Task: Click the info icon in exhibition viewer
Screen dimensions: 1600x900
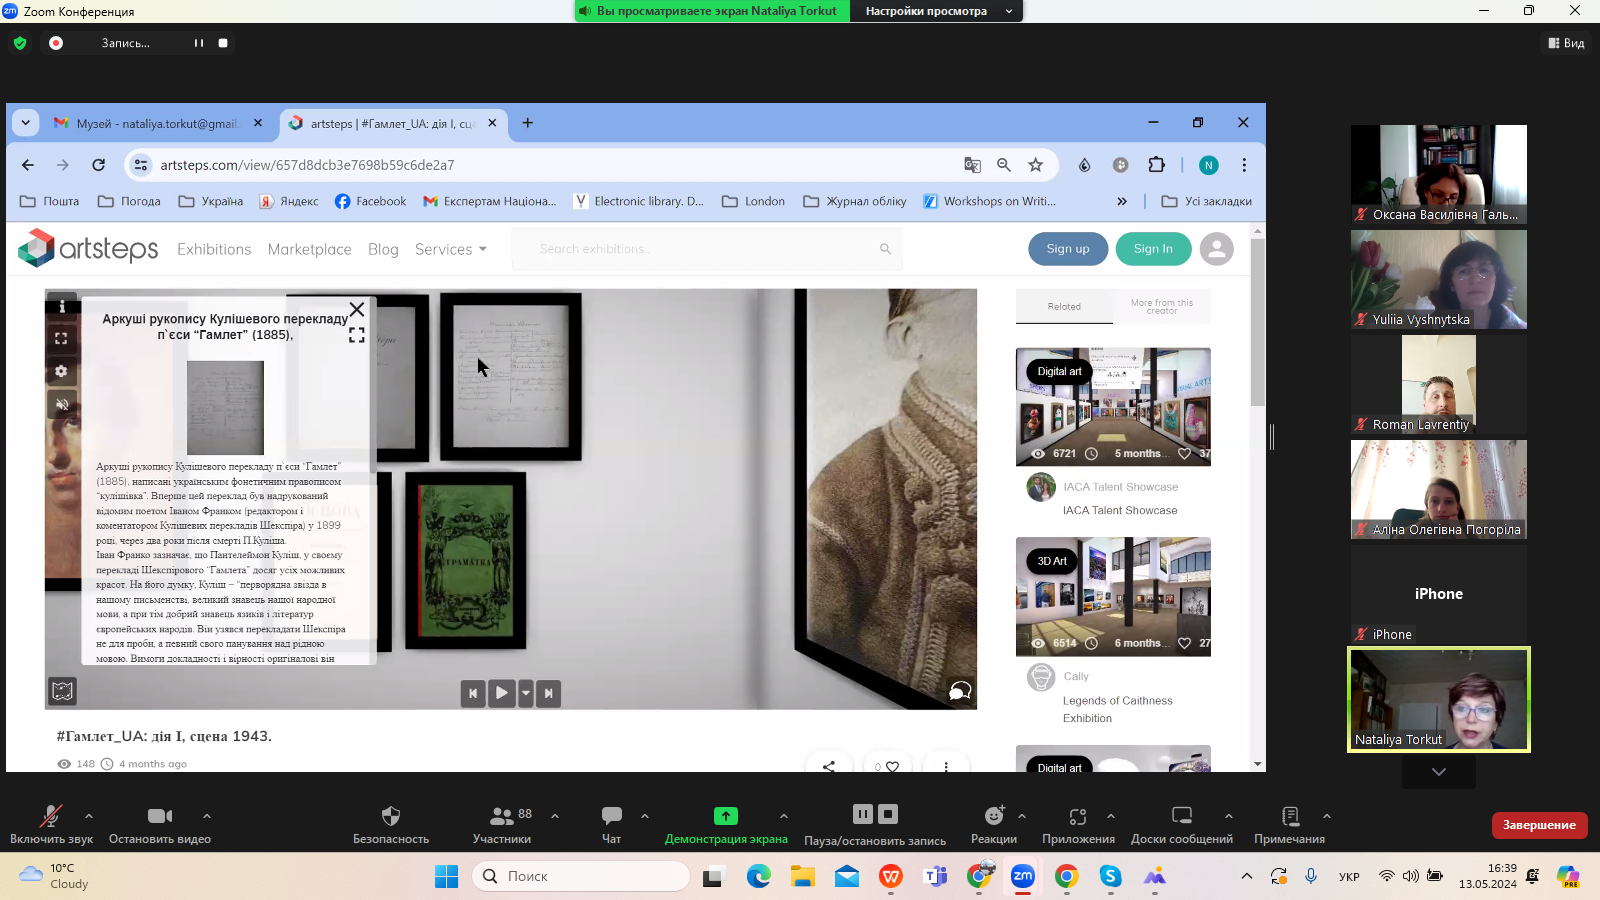Action: pos(62,307)
